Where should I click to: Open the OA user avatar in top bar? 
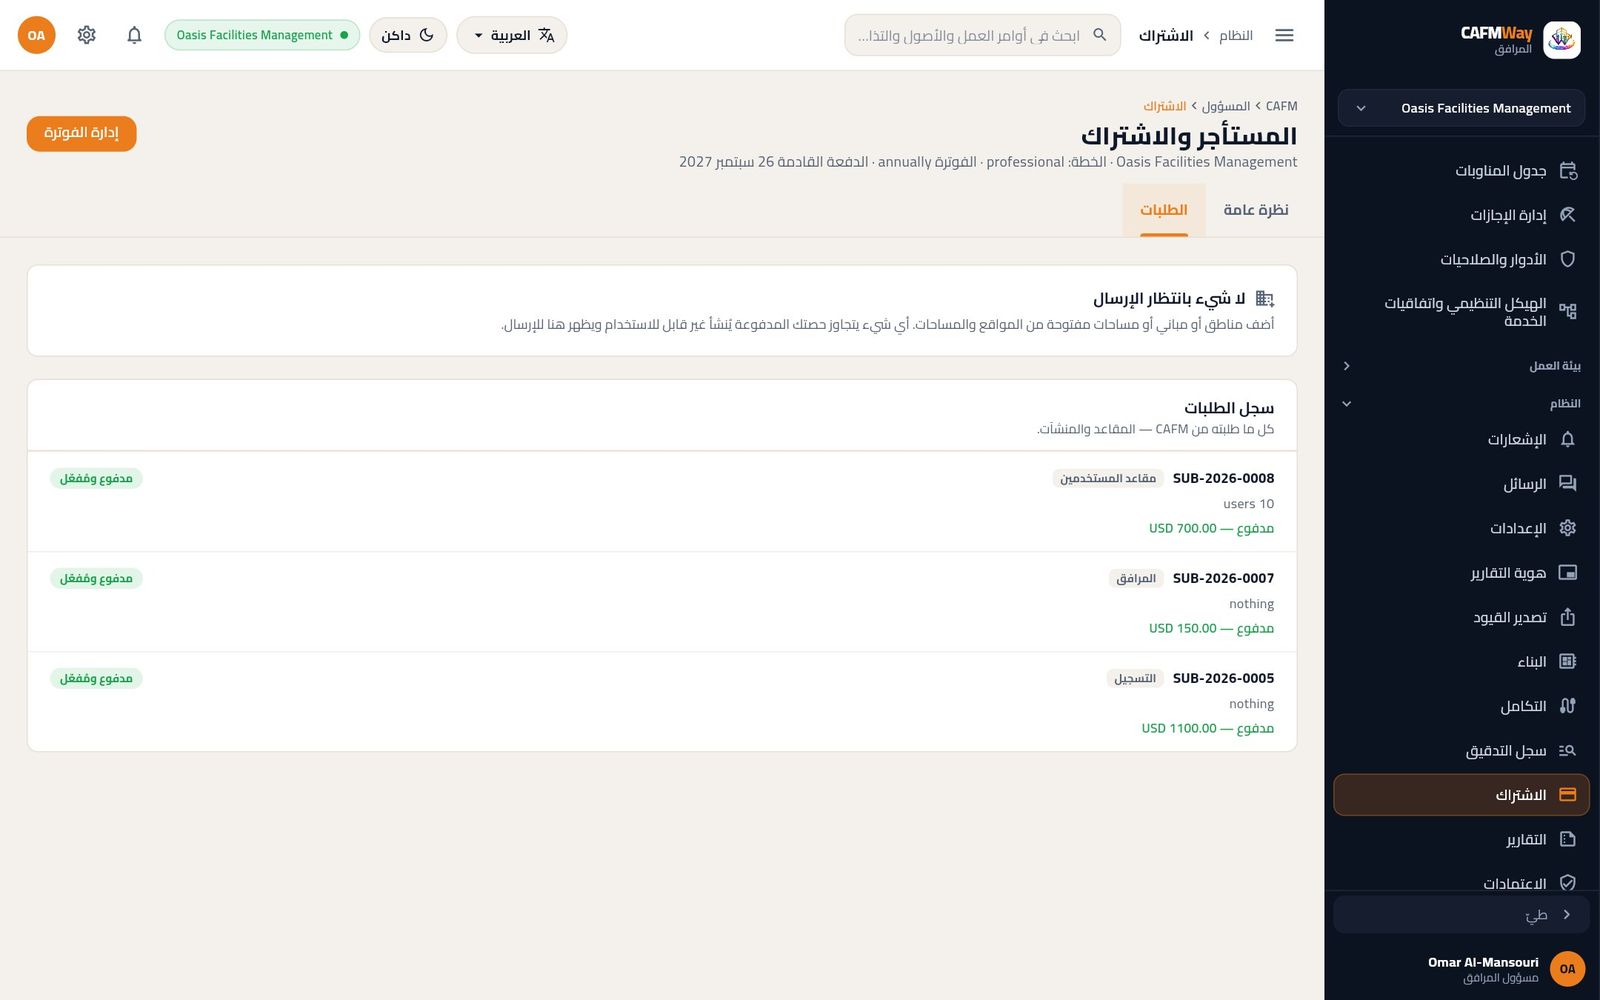[x=36, y=35]
